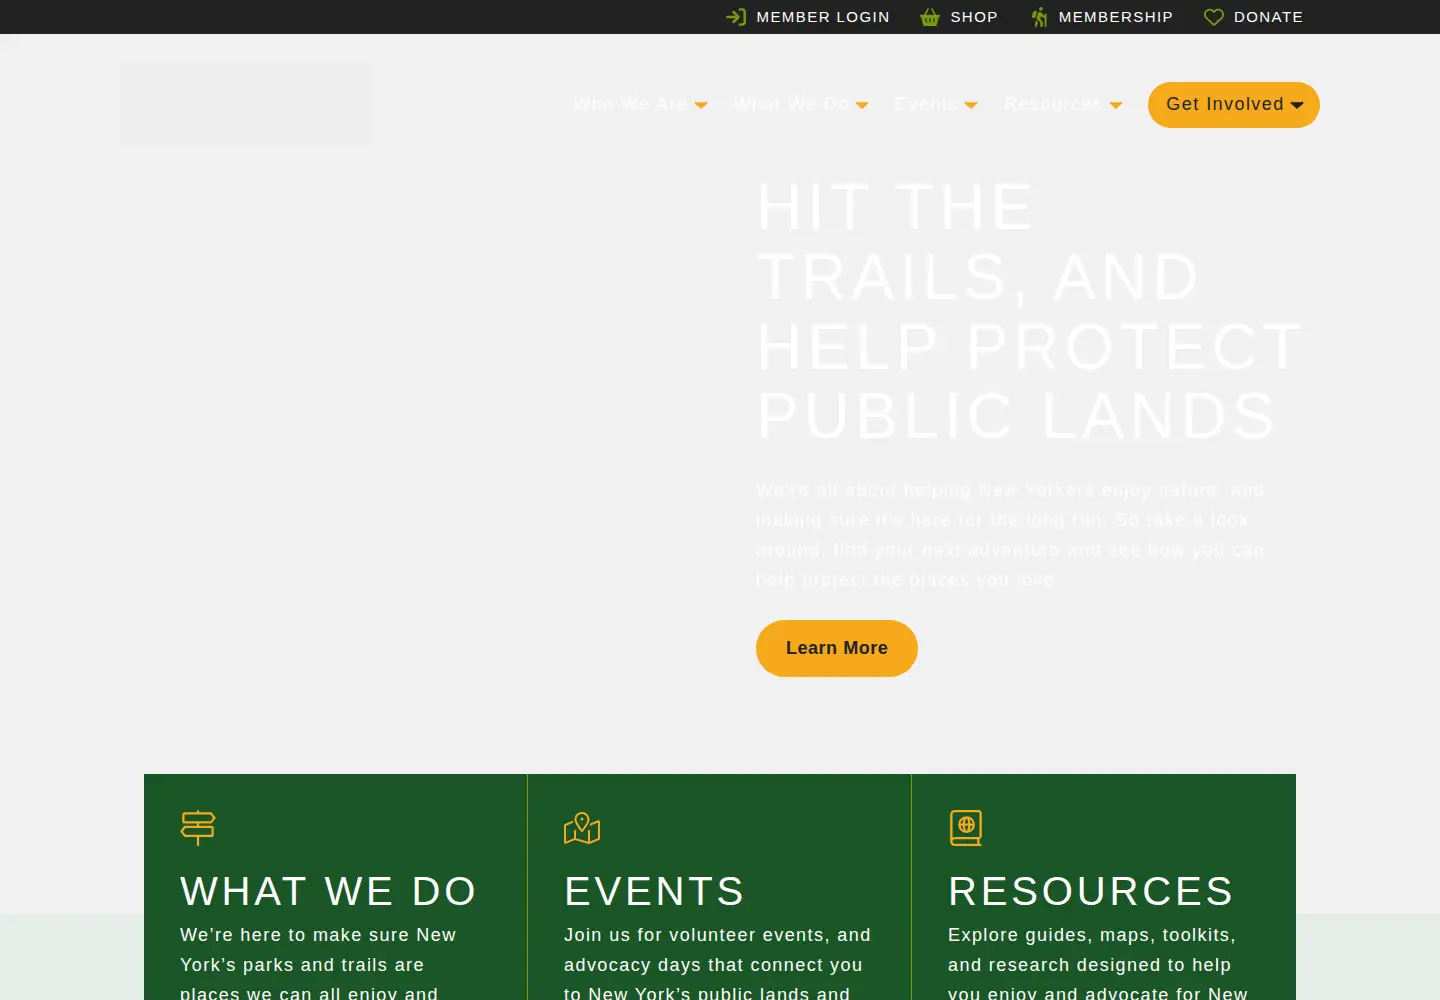Open the Donate link
Image resolution: width=1440 pixels, height=1000 pixels.
click(1254, 17)
